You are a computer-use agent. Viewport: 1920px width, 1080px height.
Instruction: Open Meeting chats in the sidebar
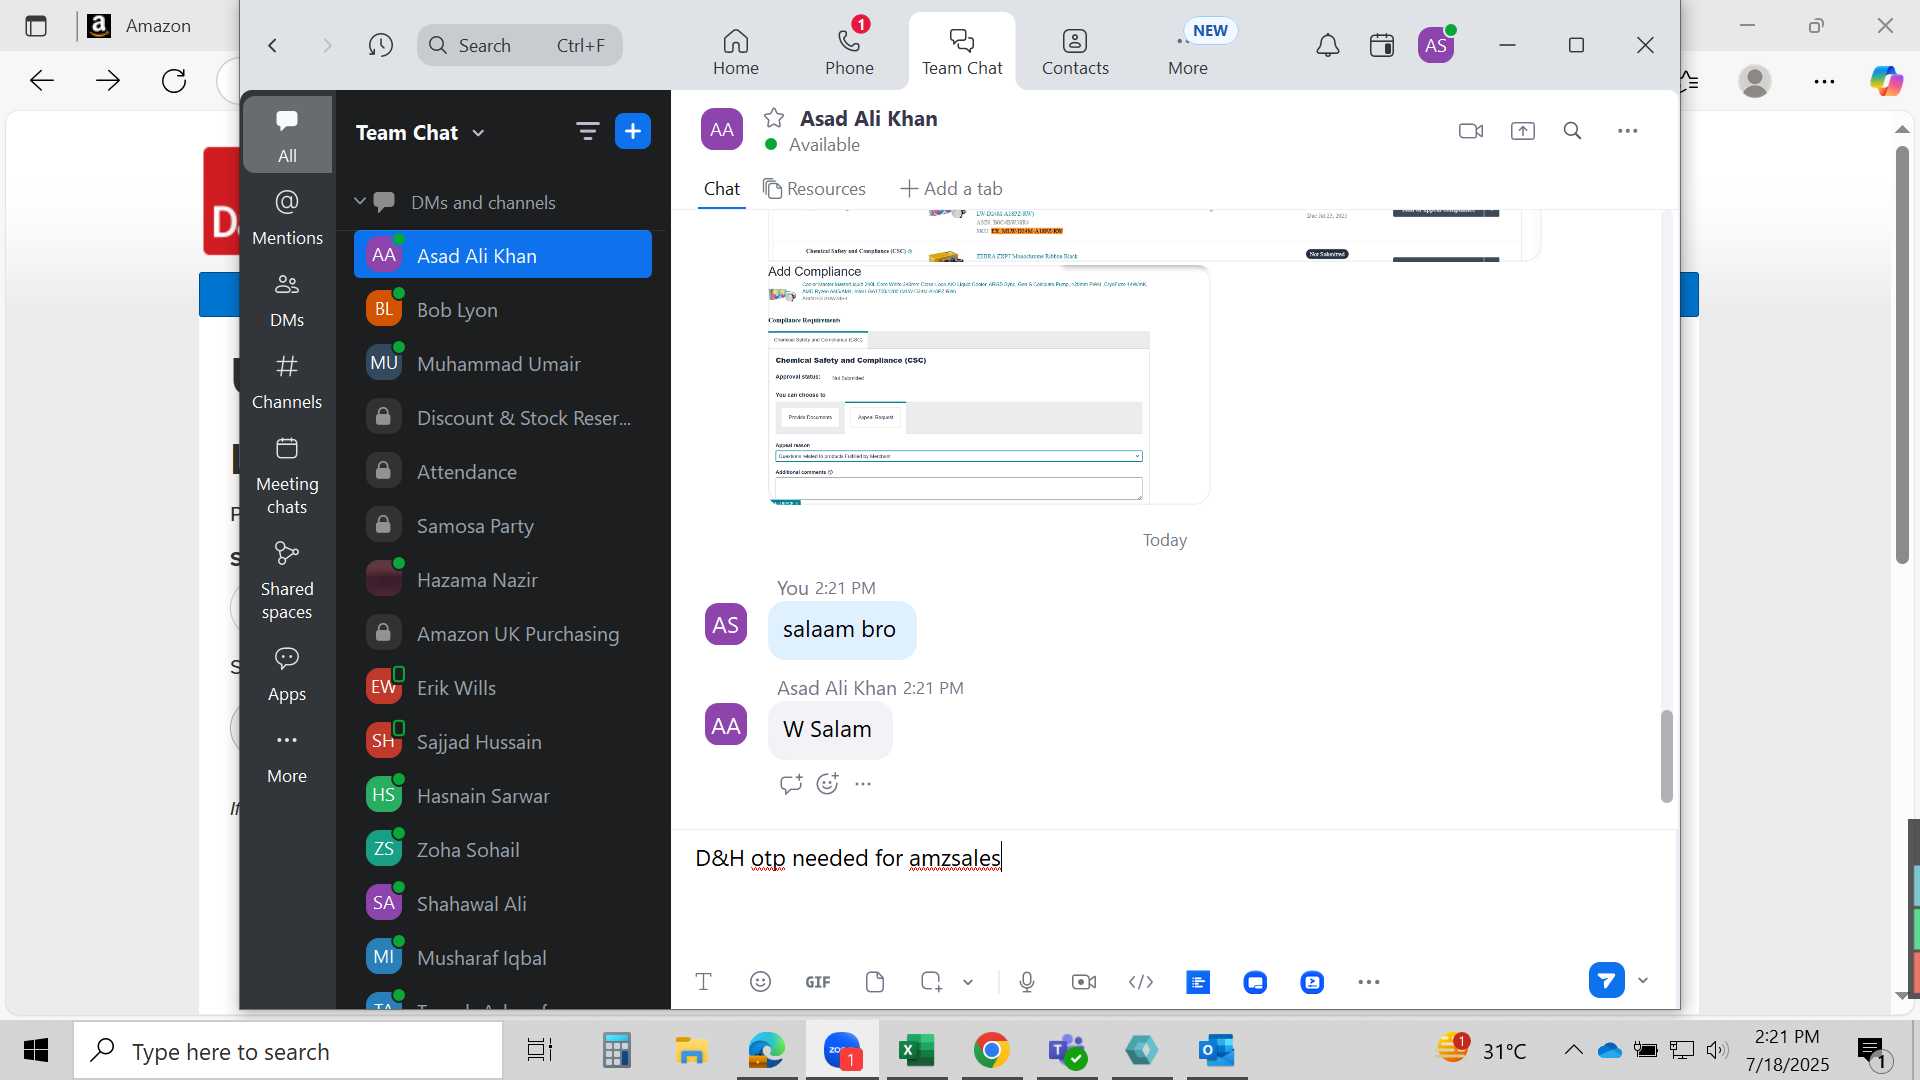coord(287,475)
